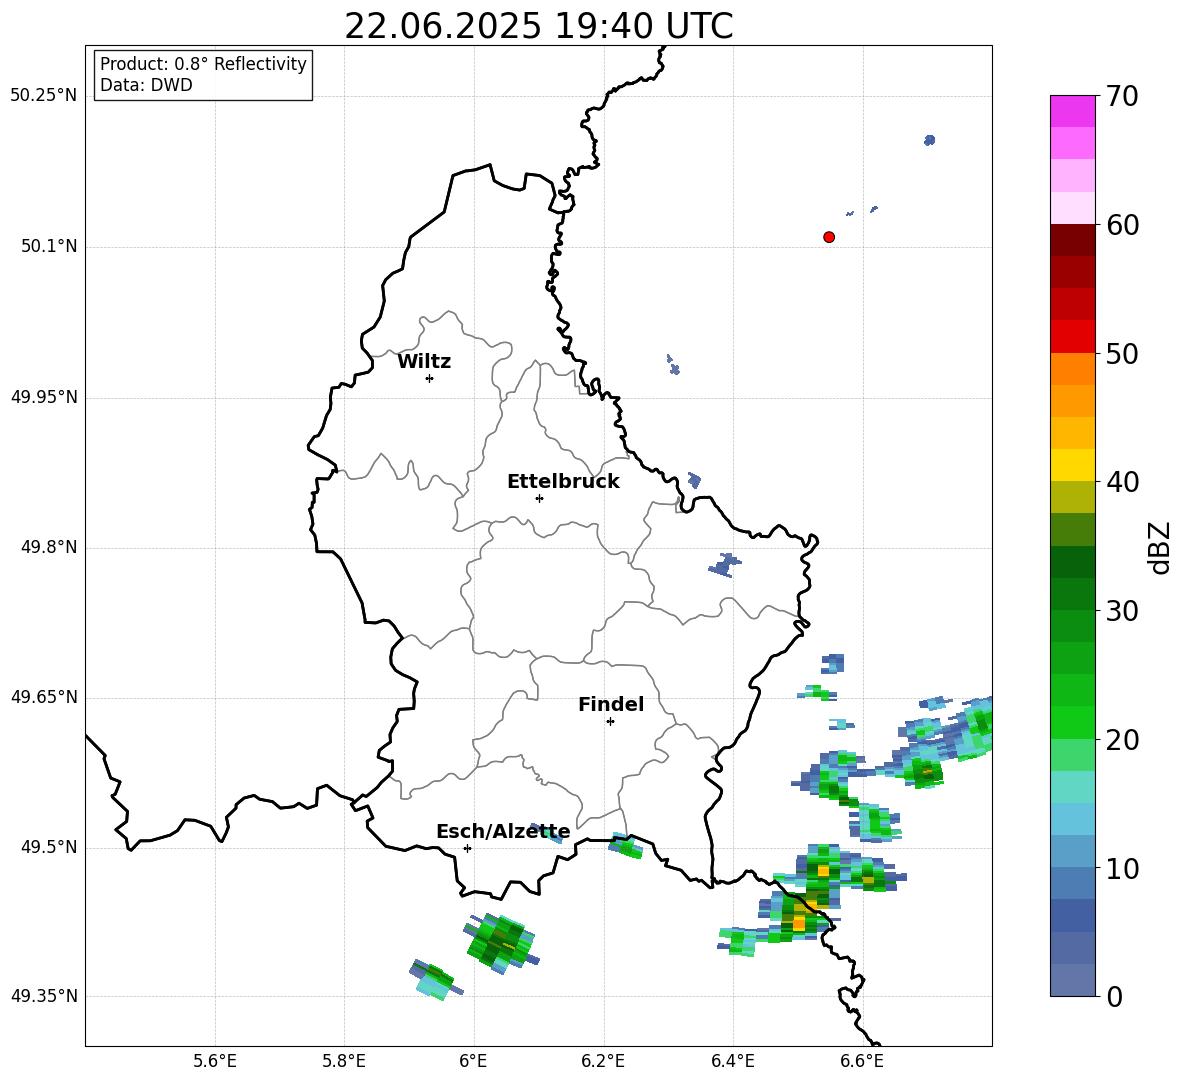Click the 49.5°N latitude label
Screen dimensions: 1184x1081
point(49,847)
